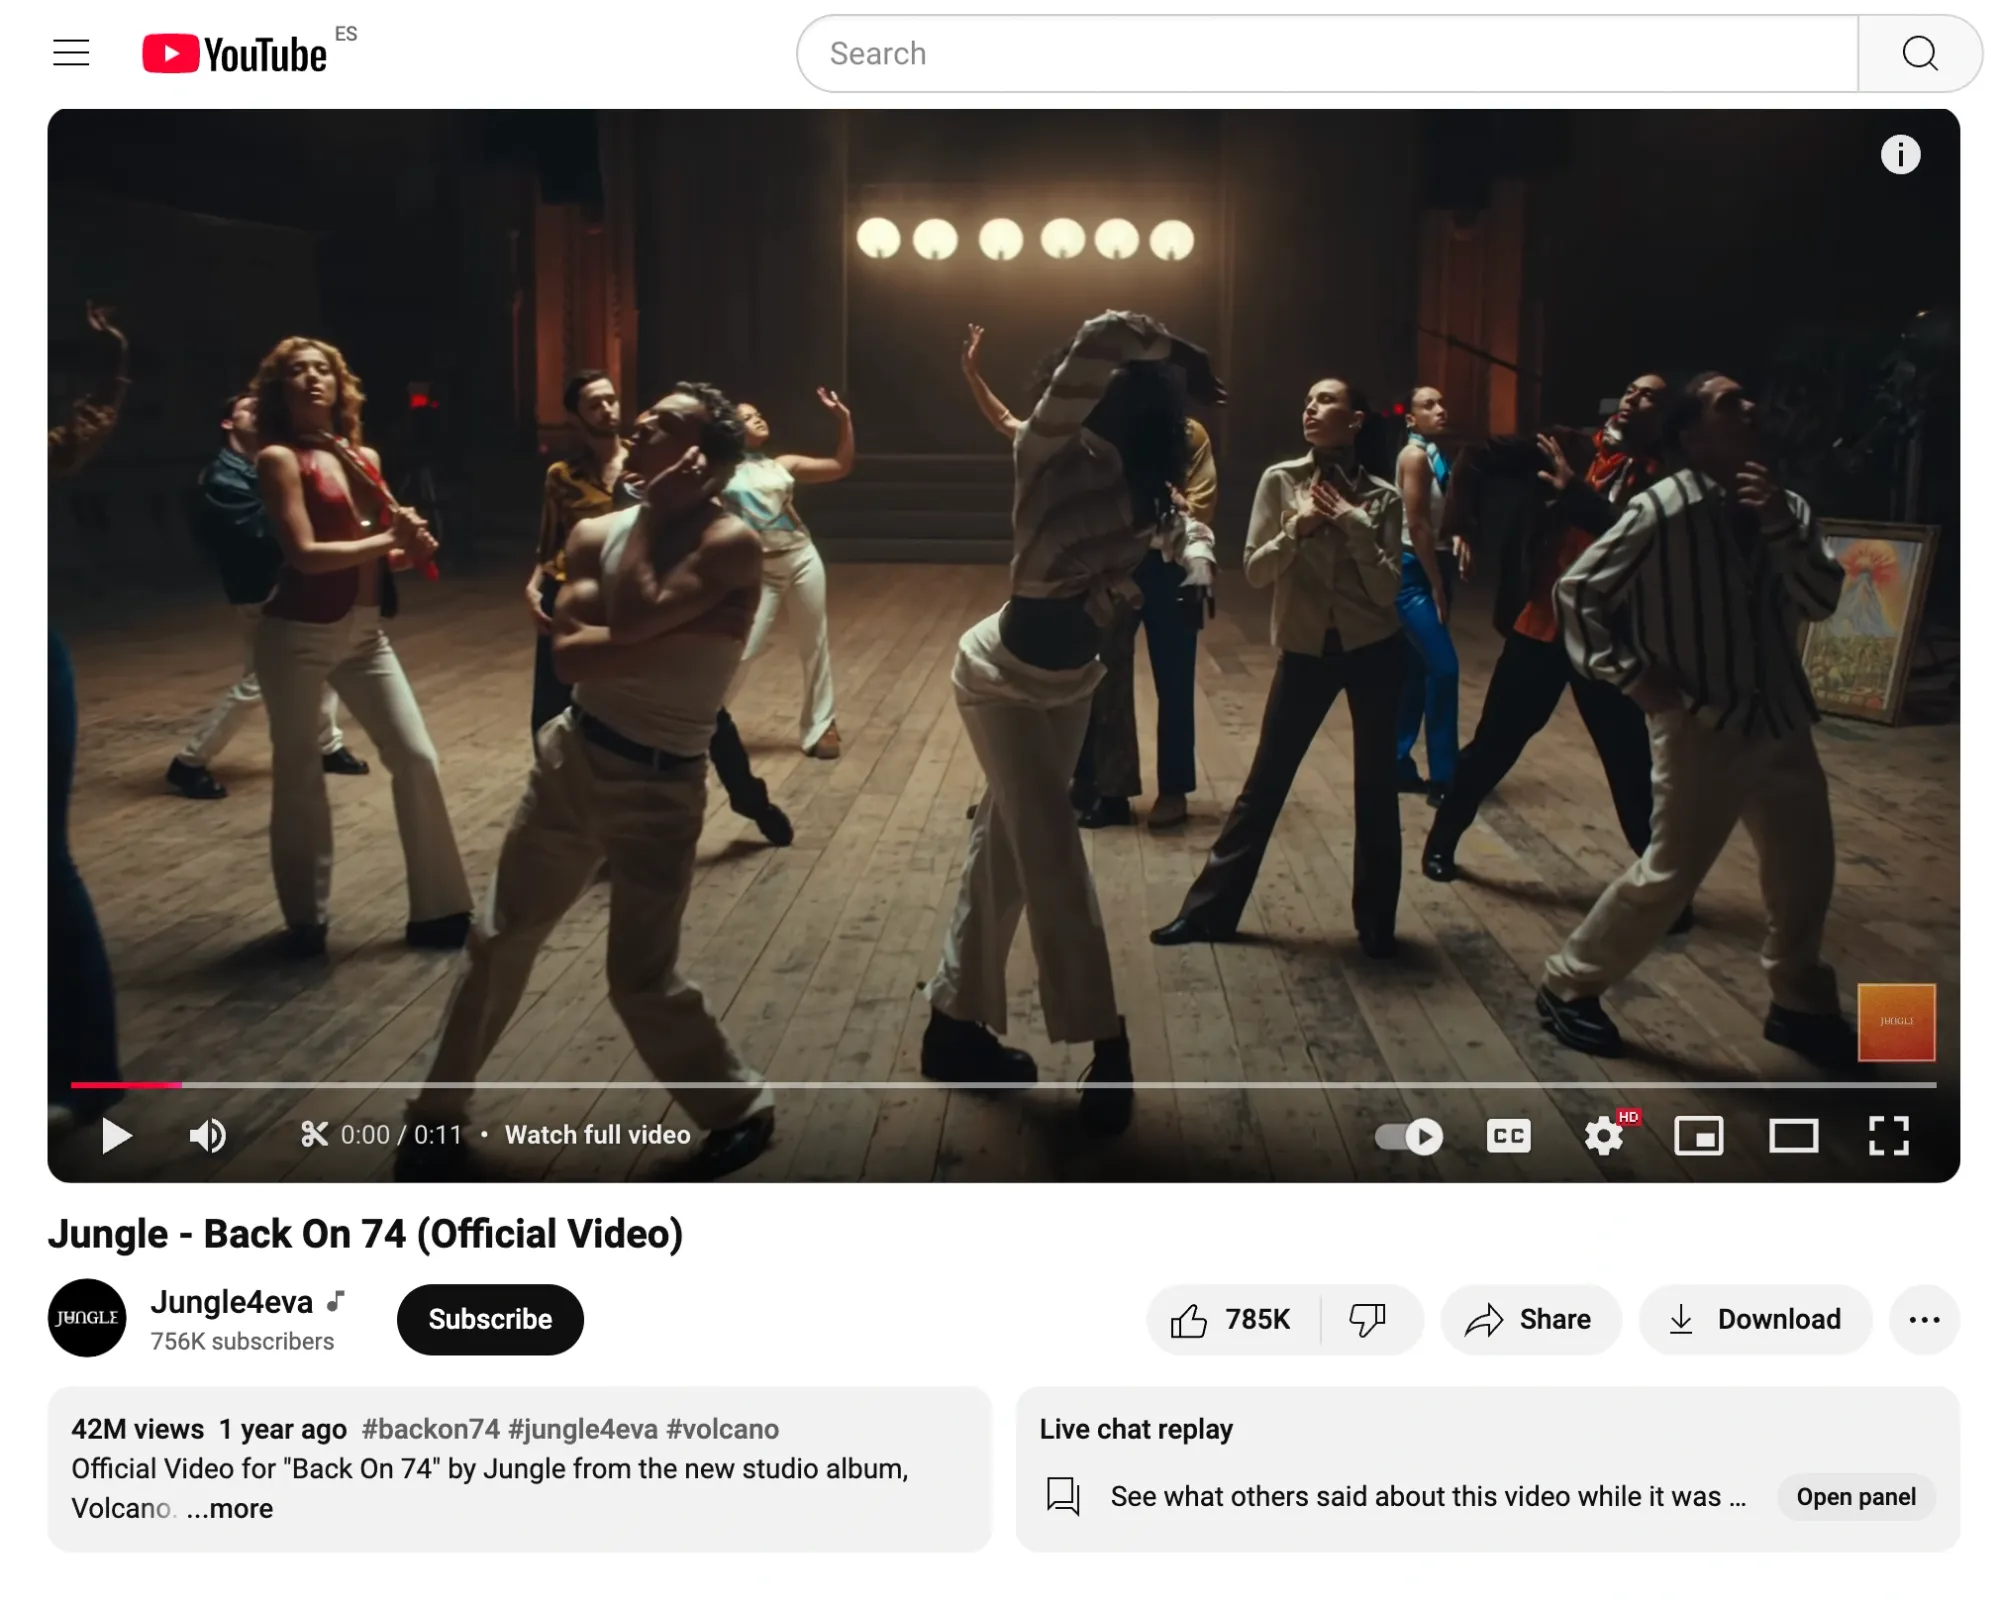Subscribe to Jungle4eva channel
Viewport: 2000px width, 1606px height.
[x=490, y=1320]
